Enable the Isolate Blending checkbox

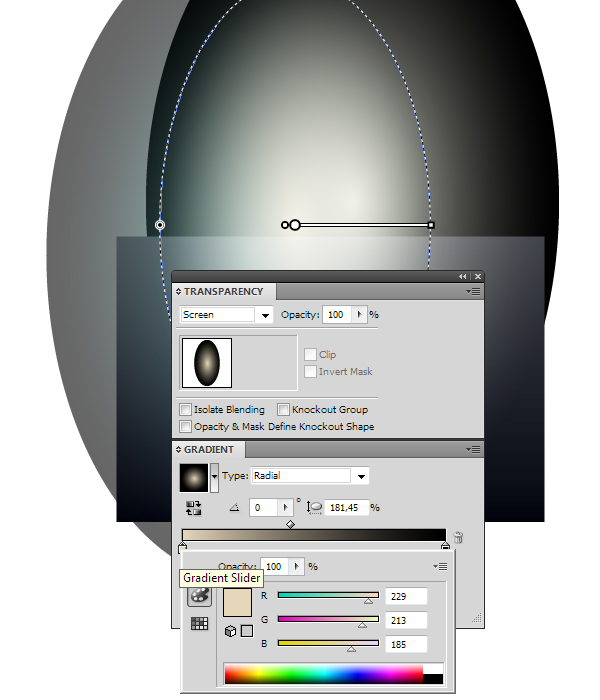click(x=185, y=409)
